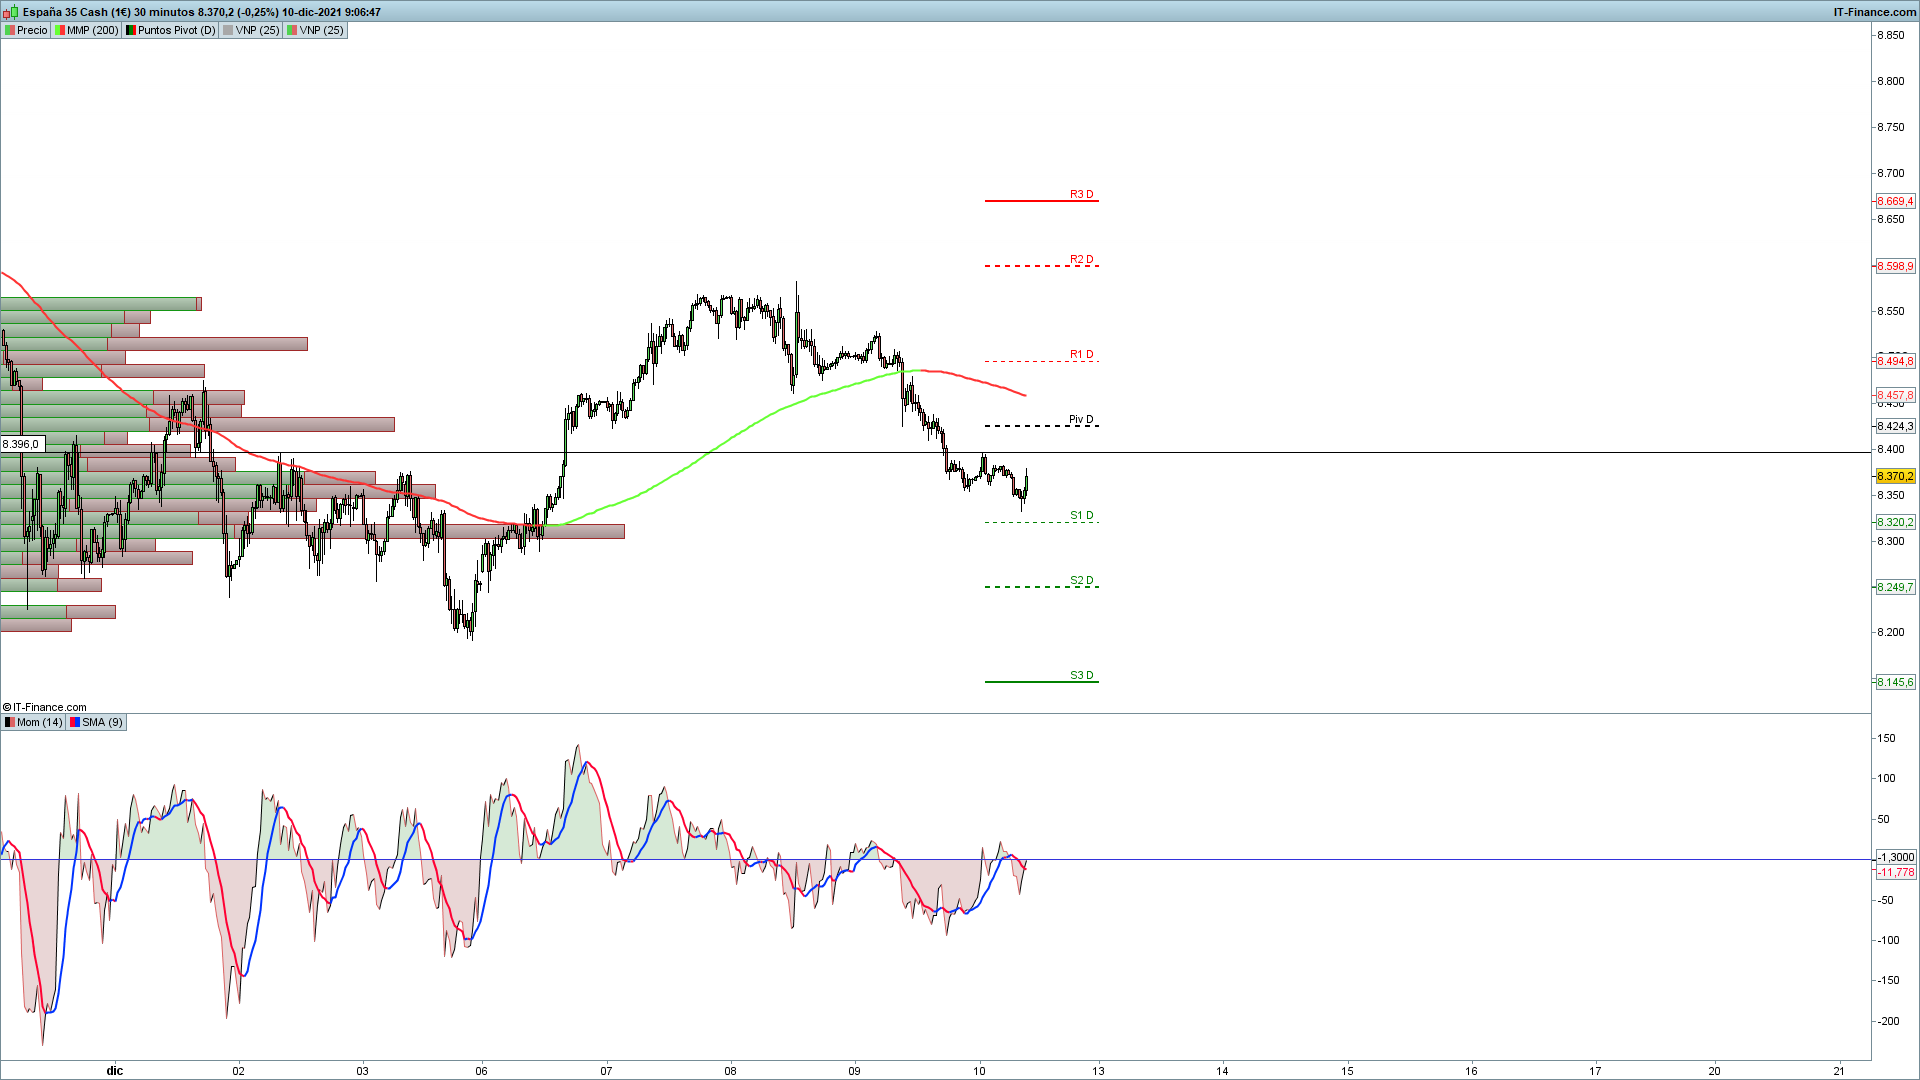
Task: Click the 8.457,8 moving average price tag
Action: tap(1895, 395)
